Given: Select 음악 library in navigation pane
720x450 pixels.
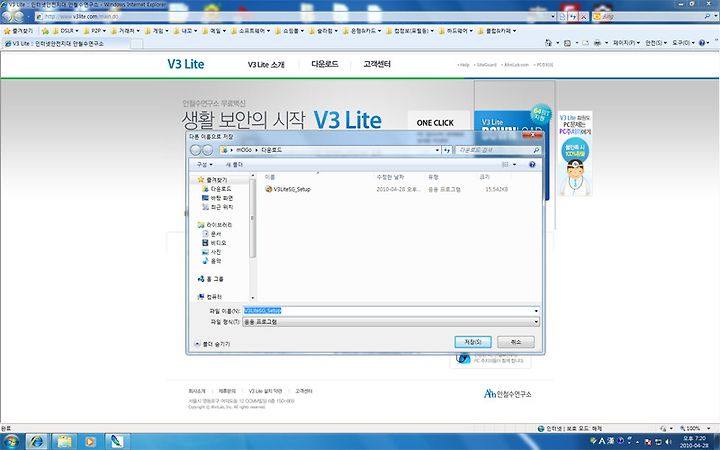Looking at the screenshot, I should (x=212, y=260).
